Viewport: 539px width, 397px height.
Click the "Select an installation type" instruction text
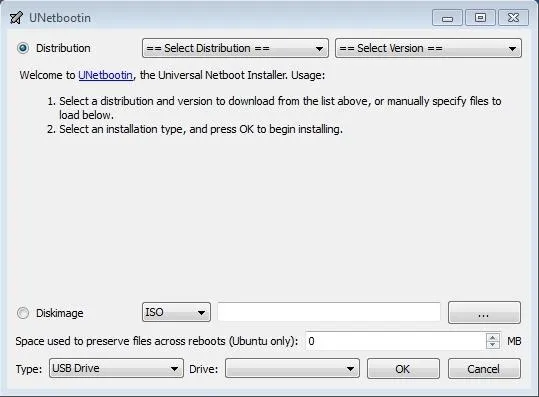tap(201, 129)
